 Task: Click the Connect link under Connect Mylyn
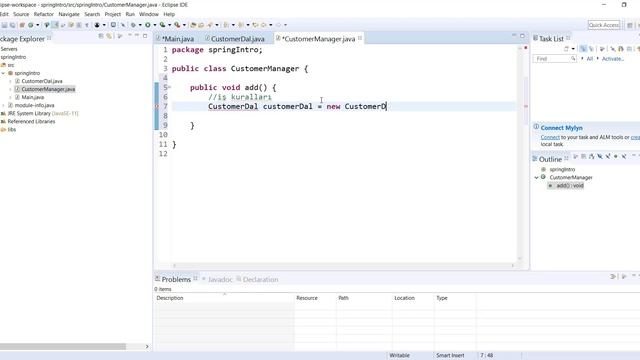[550, 137]
